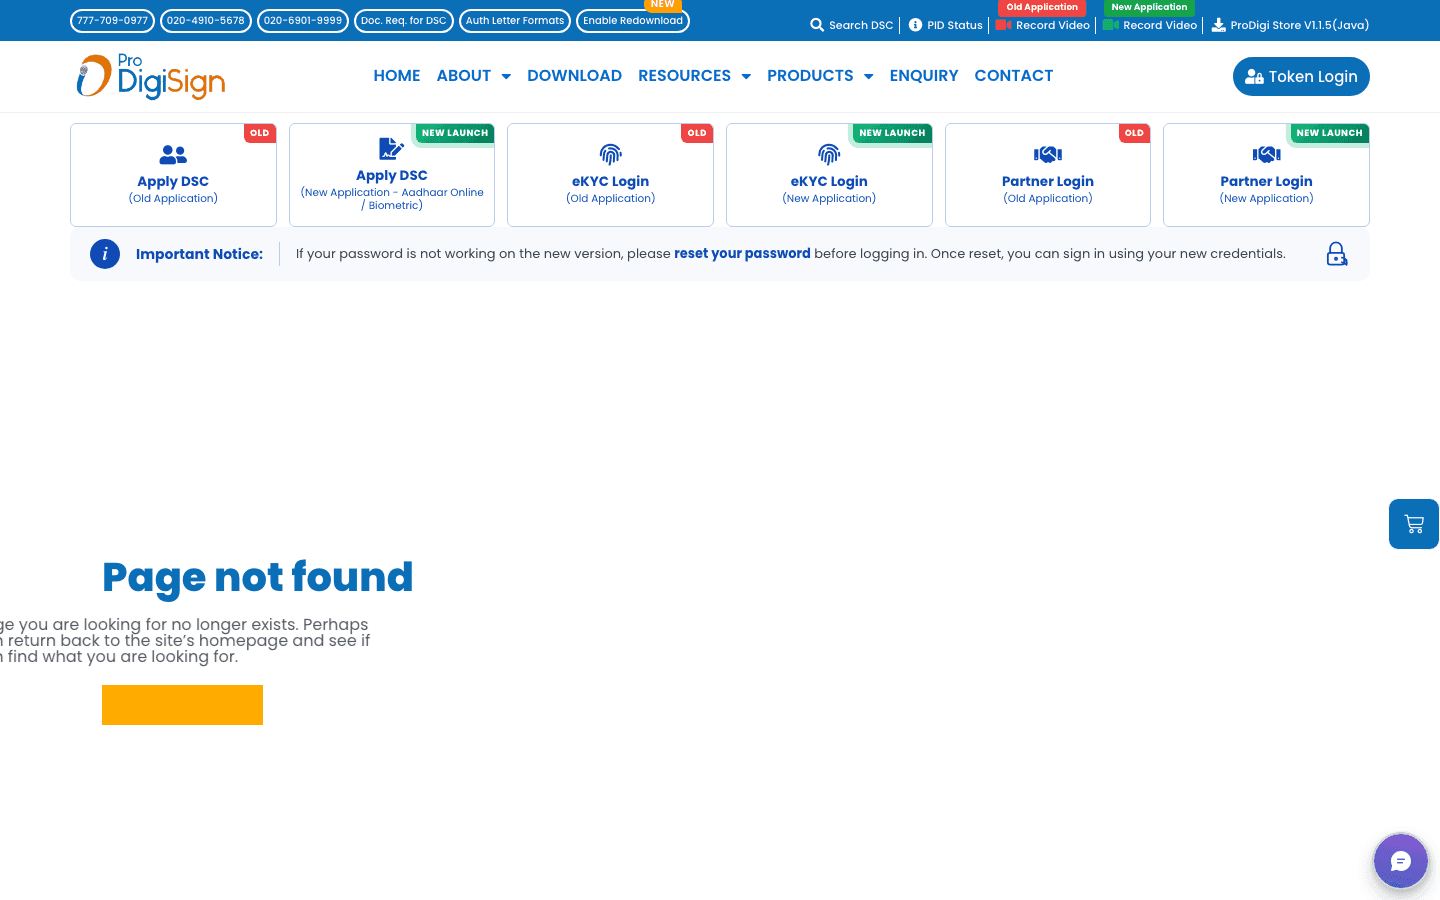Go to the HOME menu item
Screen dimensions: 1440x900
click(397, 76)
